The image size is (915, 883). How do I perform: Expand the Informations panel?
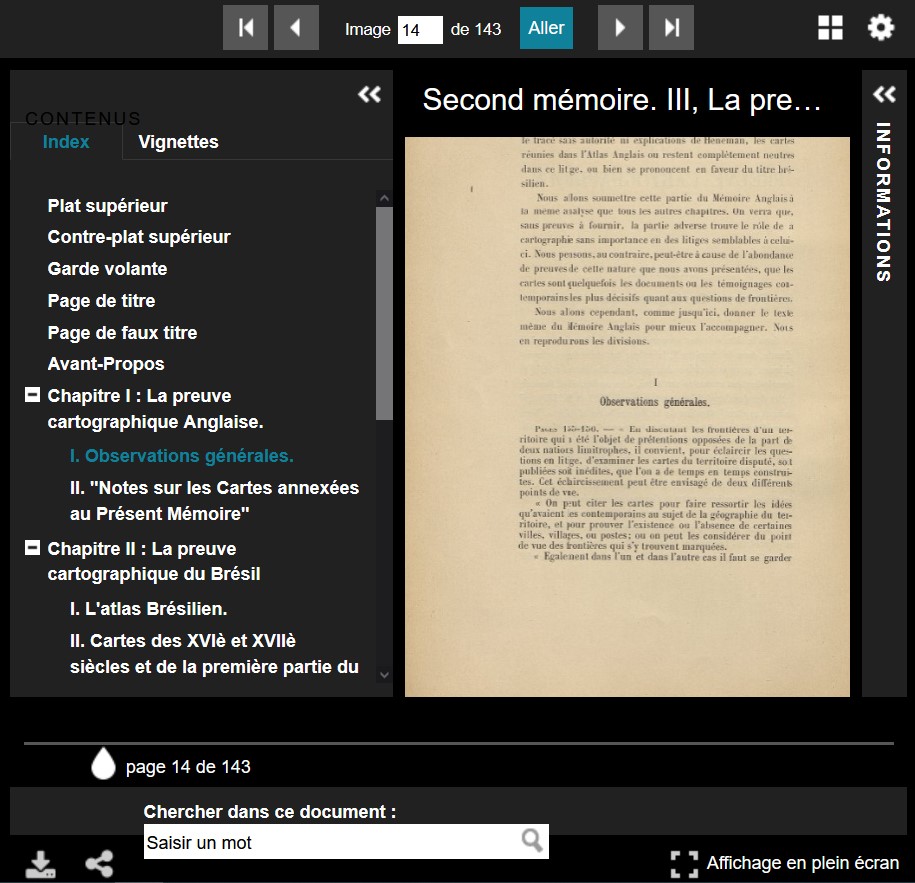[883, 94]
